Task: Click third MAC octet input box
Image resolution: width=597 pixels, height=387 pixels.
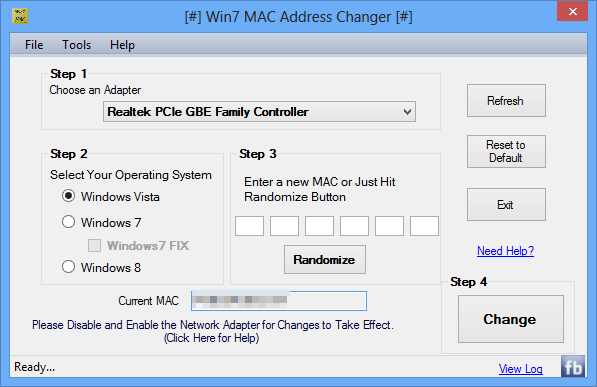Action: tap(319, 226)
